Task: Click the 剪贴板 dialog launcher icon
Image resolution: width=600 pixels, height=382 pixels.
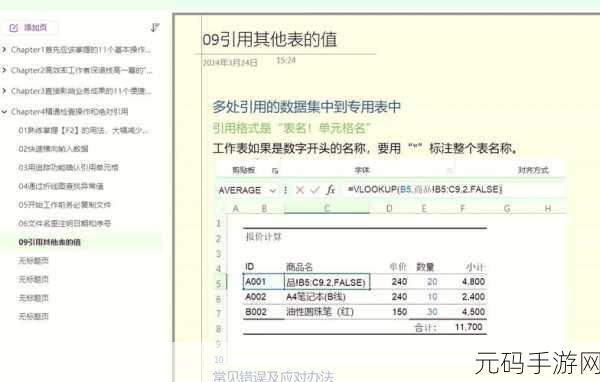Action: (x=275, y=171)
